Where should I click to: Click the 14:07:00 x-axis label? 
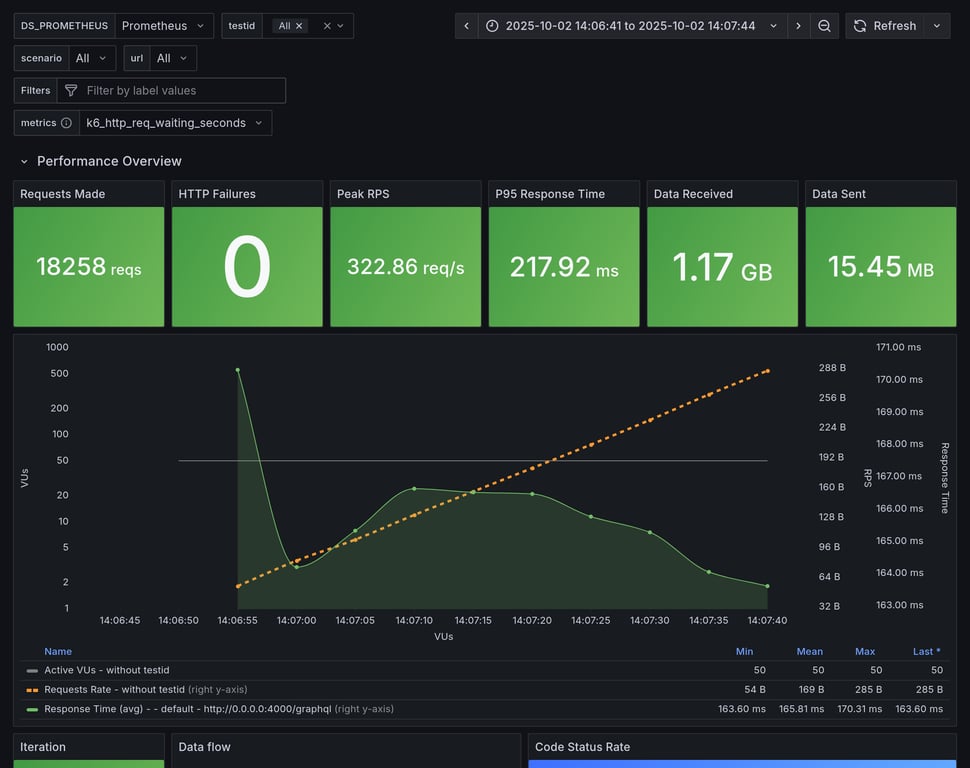[x=296, y=620]
